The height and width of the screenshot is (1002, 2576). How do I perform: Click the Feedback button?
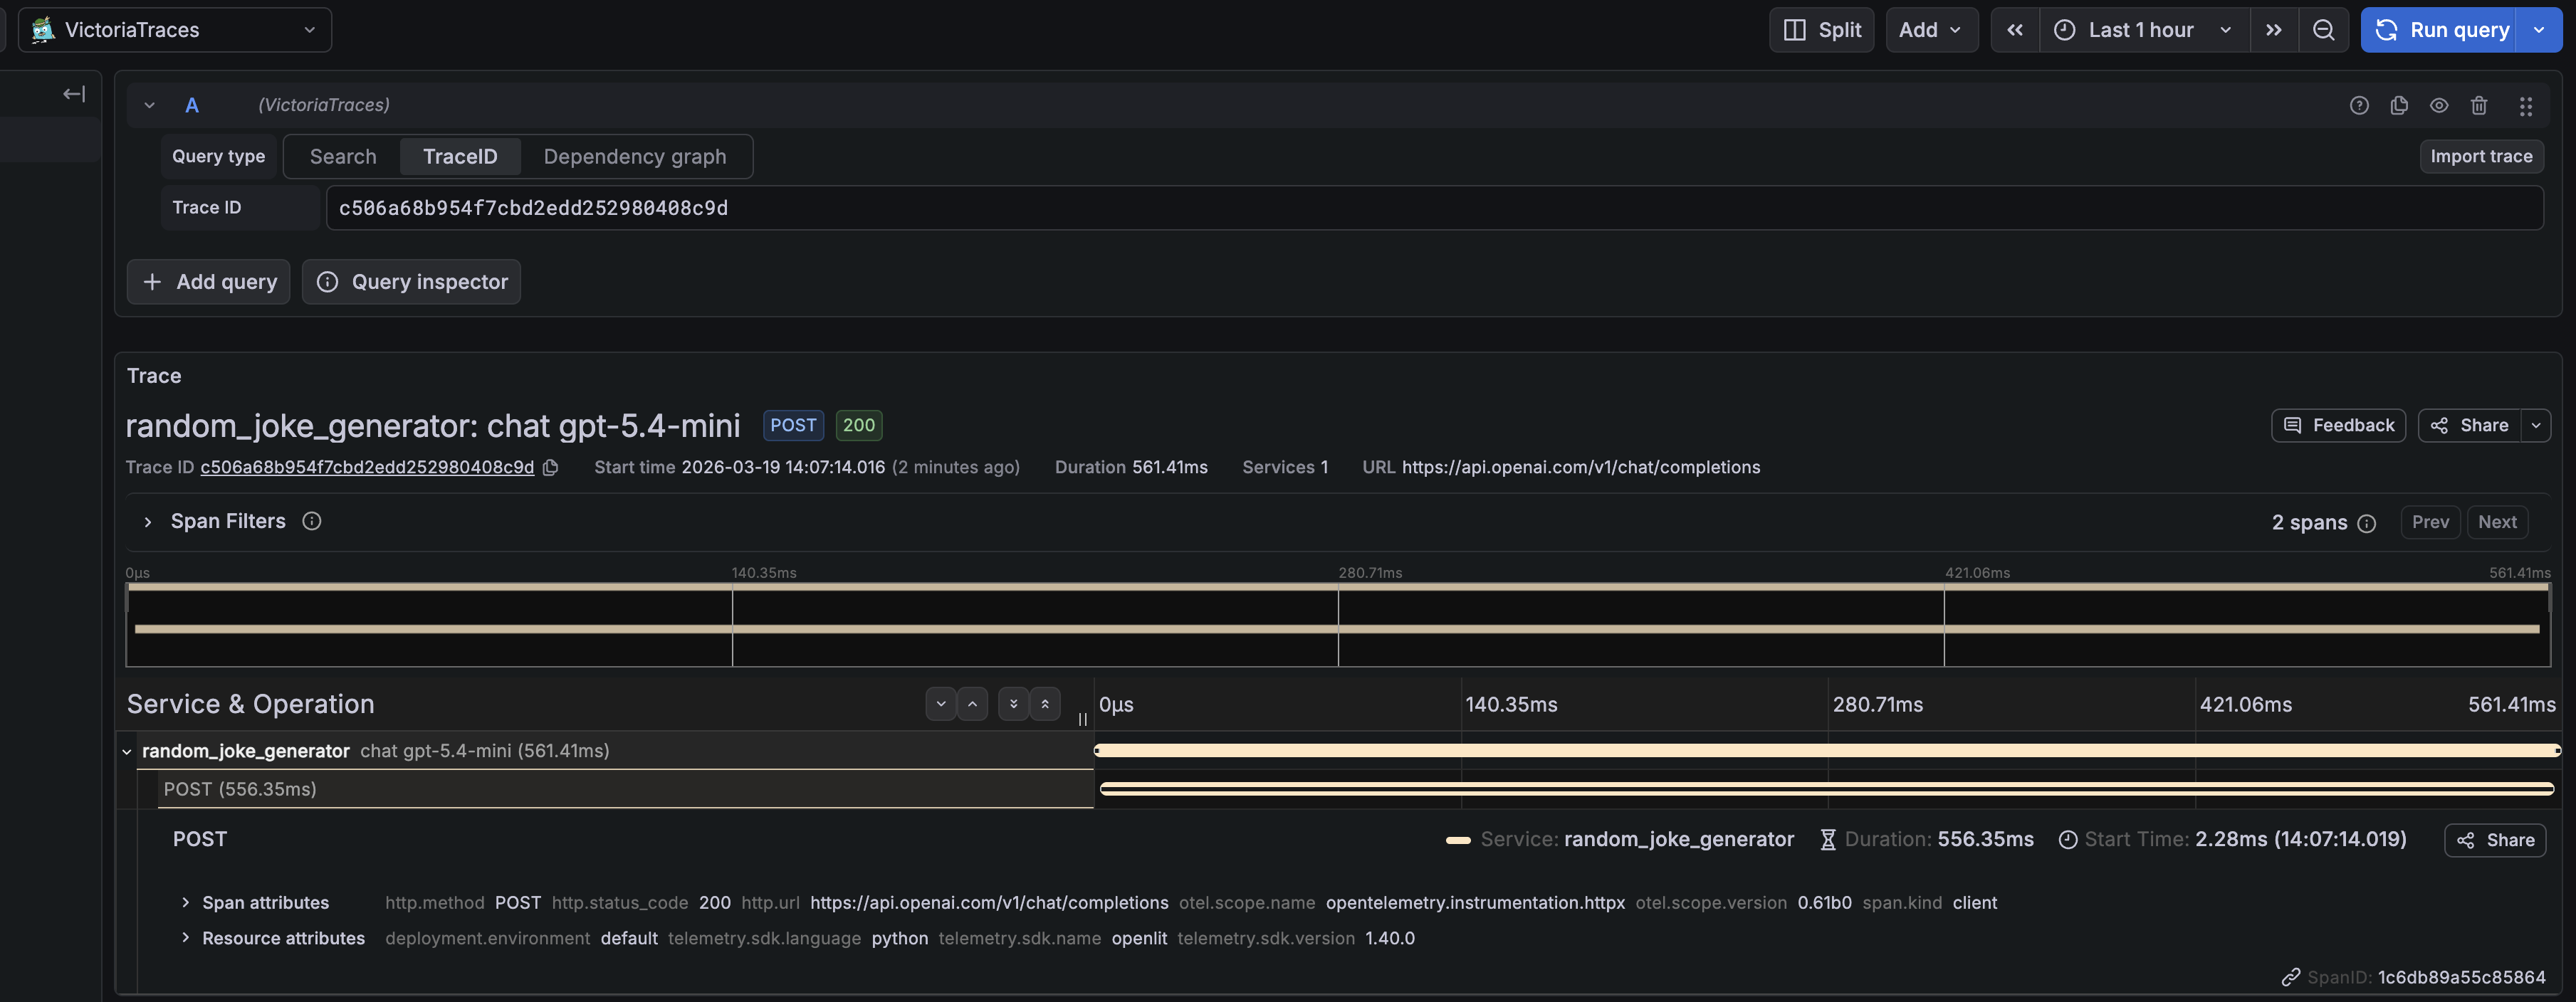[x=2338, y=425]
